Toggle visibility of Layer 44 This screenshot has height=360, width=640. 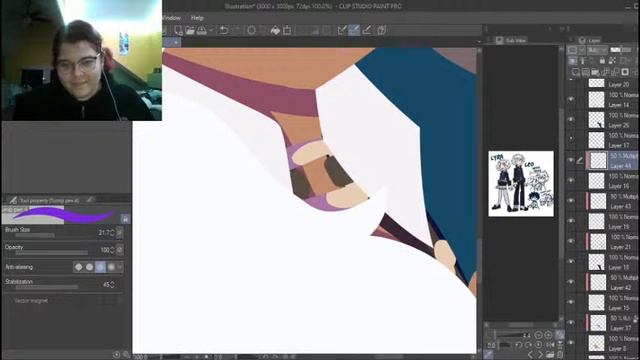(x=571, y=160)
